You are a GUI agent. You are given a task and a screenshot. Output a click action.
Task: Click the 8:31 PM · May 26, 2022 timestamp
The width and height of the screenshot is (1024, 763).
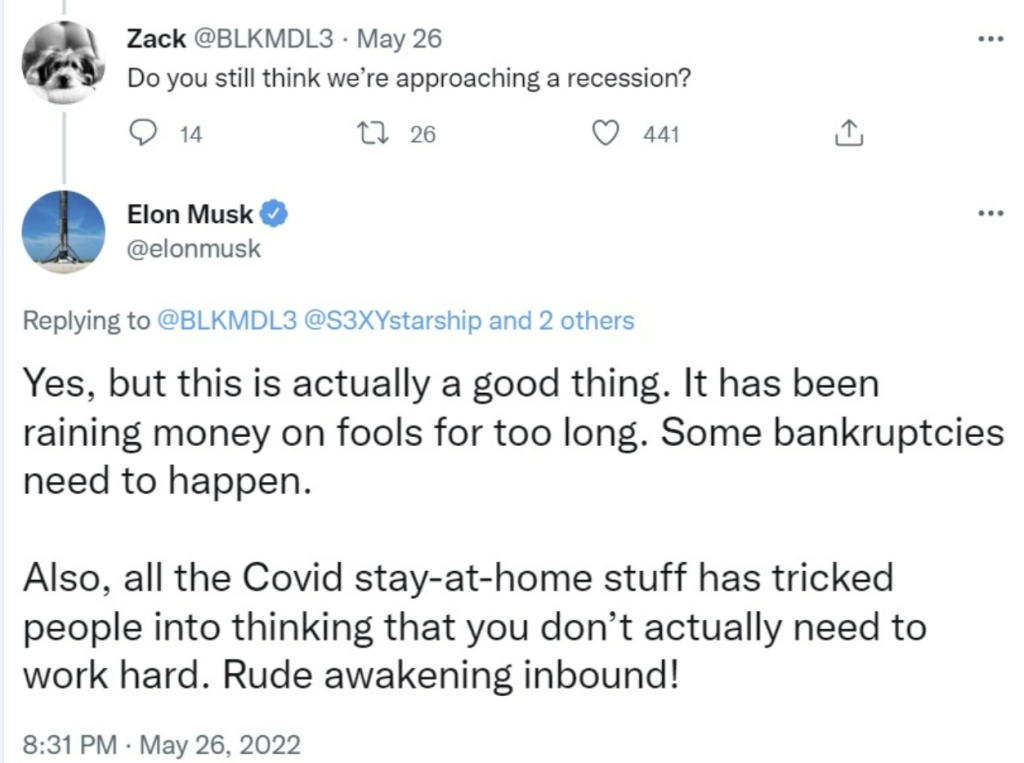coord(162,745)
